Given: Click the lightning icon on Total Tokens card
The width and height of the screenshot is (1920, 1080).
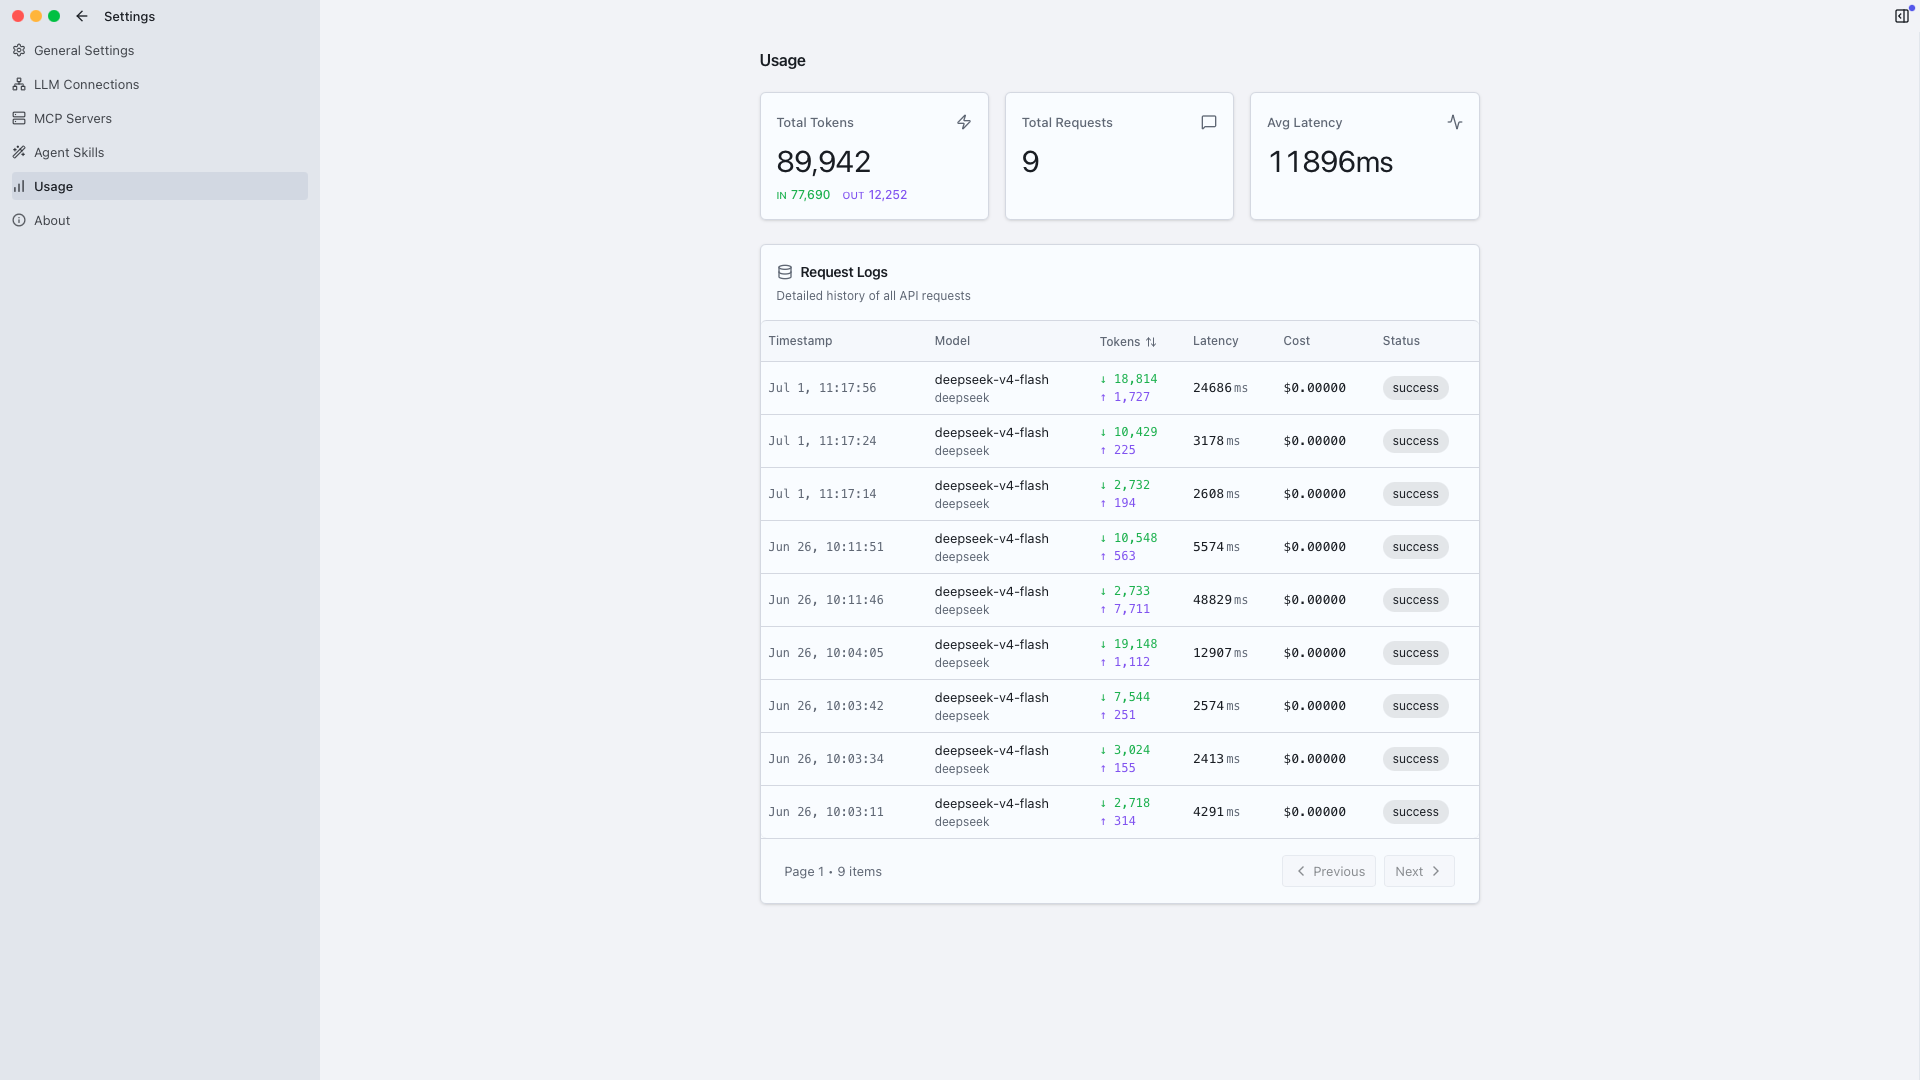Looking at the screenshot, I should pyautogui.click(x=964, y=122).
